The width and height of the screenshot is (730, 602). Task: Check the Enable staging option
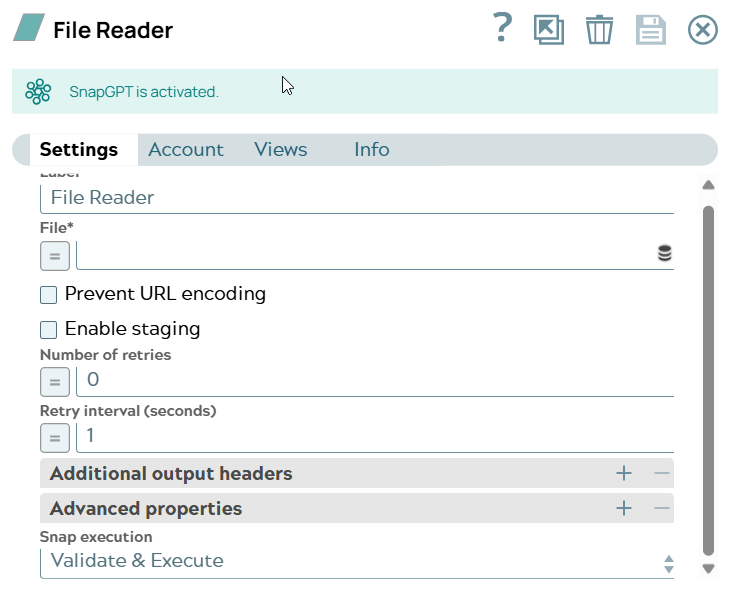pos(49,329)
